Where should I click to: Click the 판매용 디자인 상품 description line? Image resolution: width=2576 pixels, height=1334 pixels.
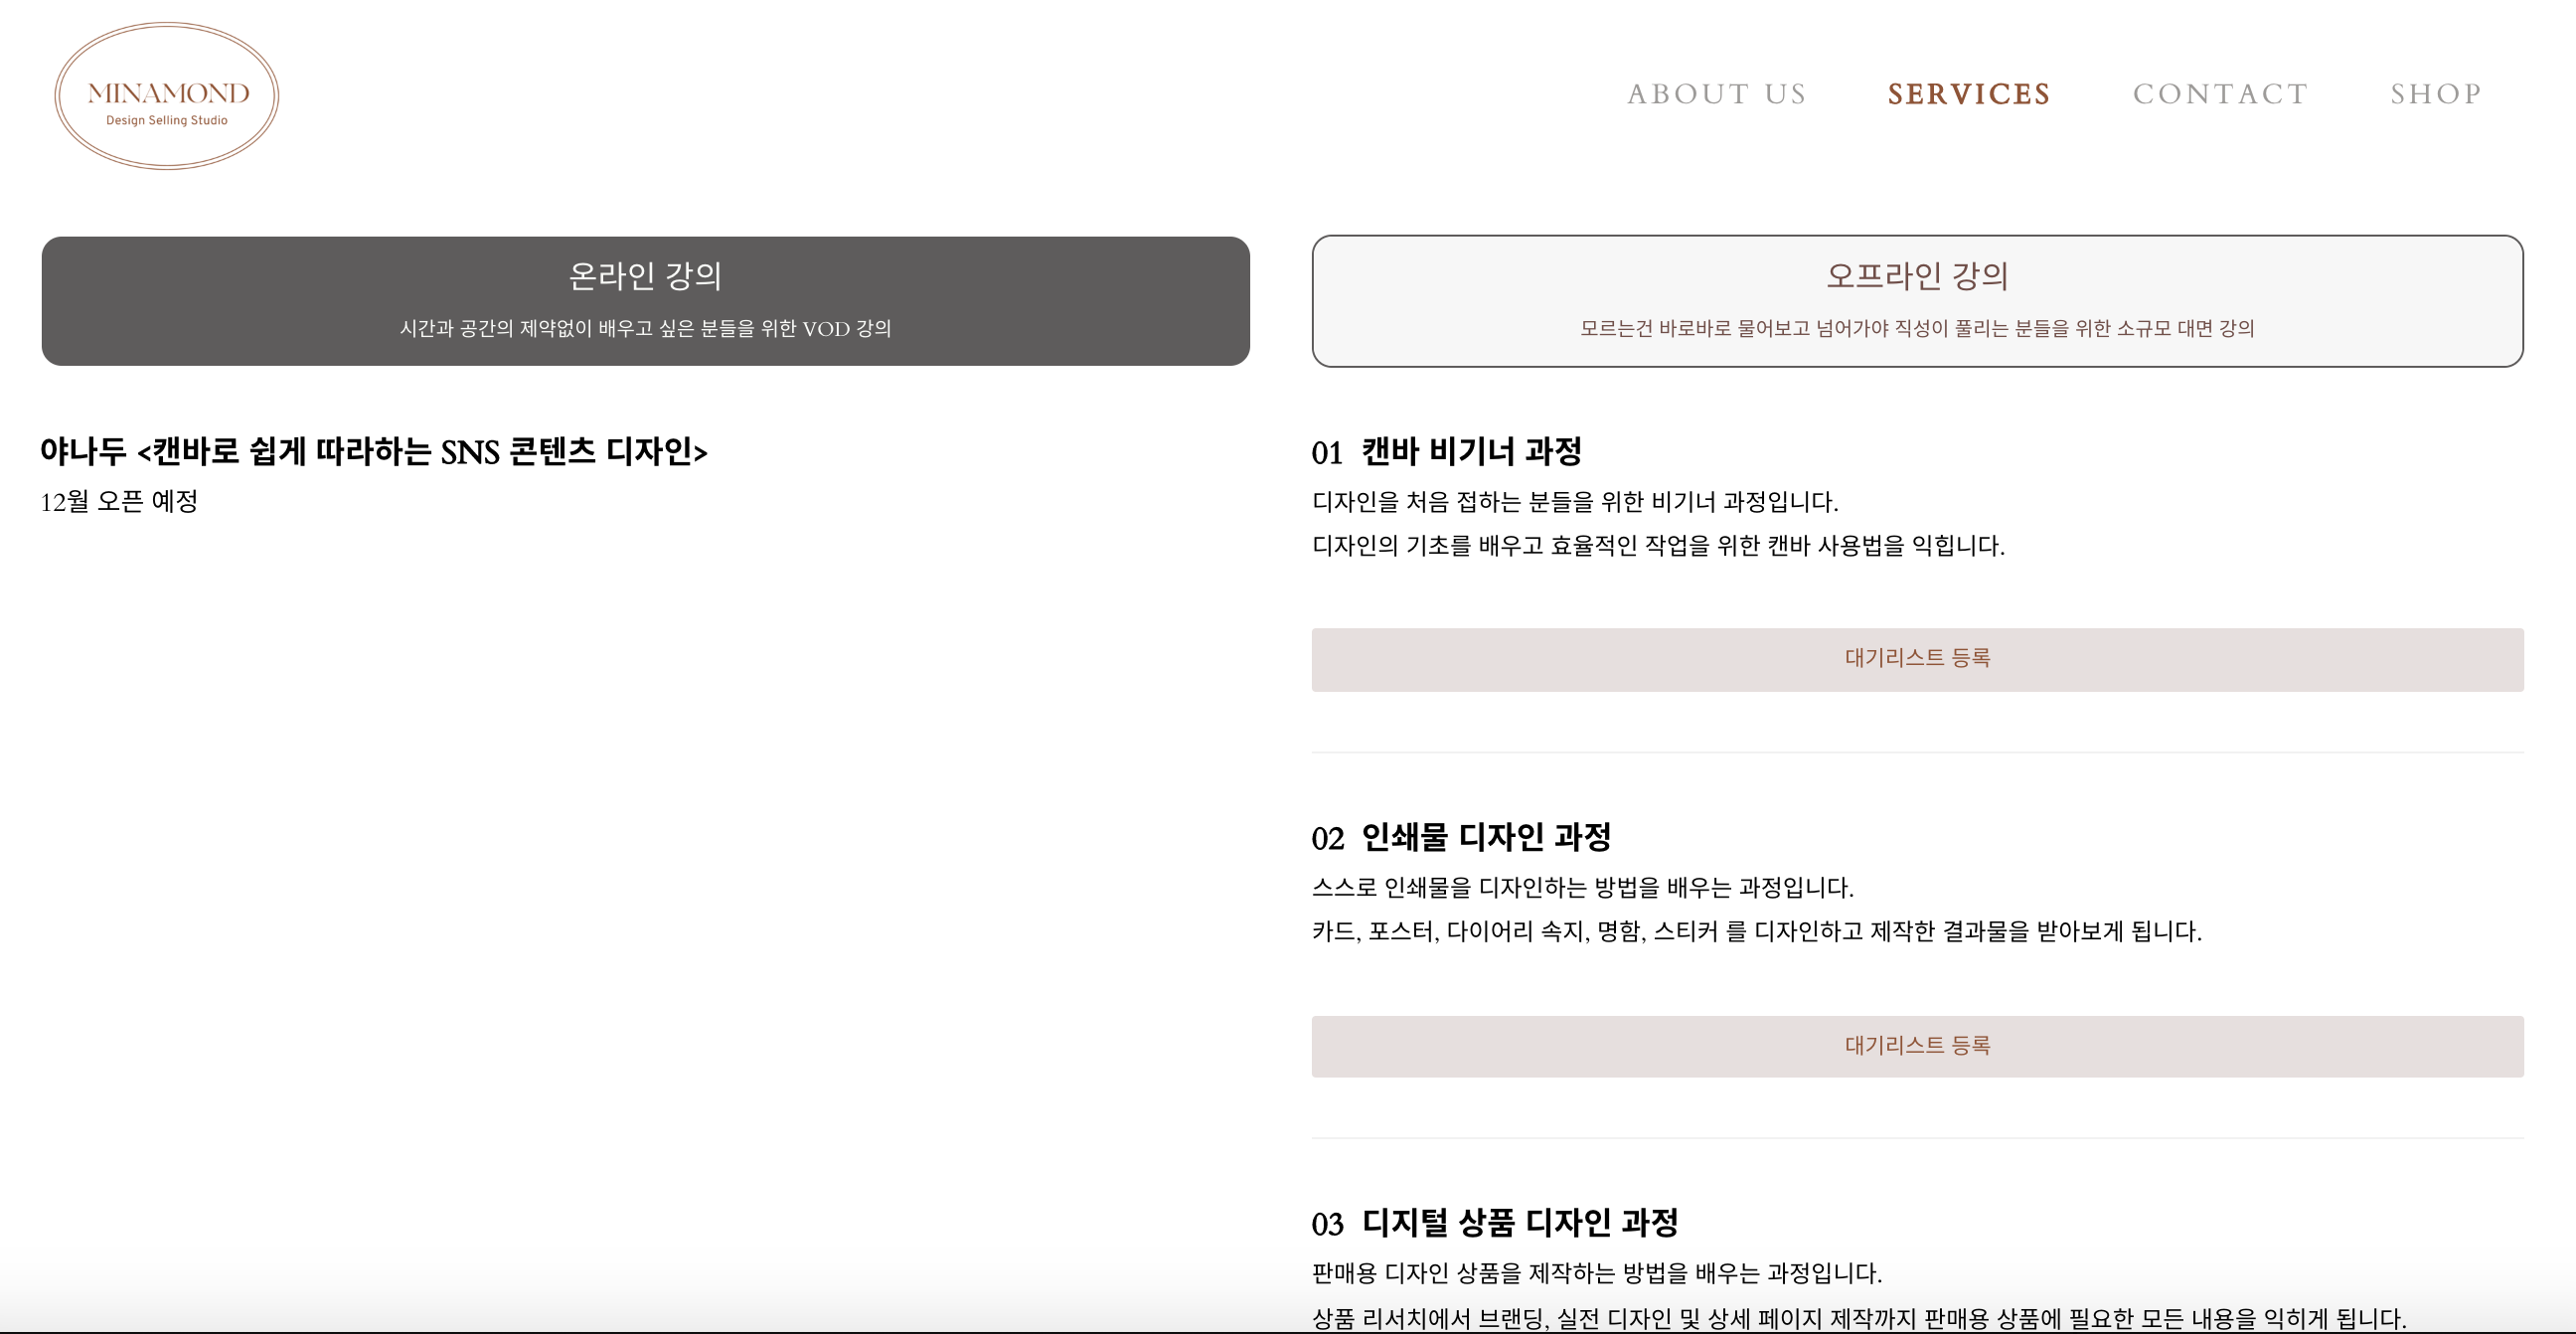pos(1596,1274)
